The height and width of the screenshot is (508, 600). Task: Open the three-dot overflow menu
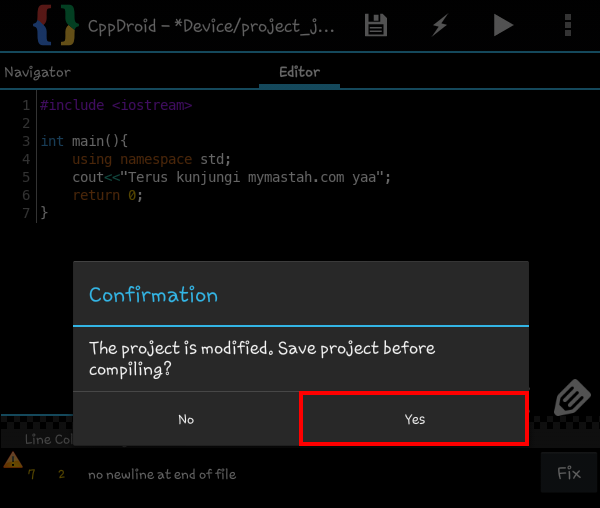[569, 26]
